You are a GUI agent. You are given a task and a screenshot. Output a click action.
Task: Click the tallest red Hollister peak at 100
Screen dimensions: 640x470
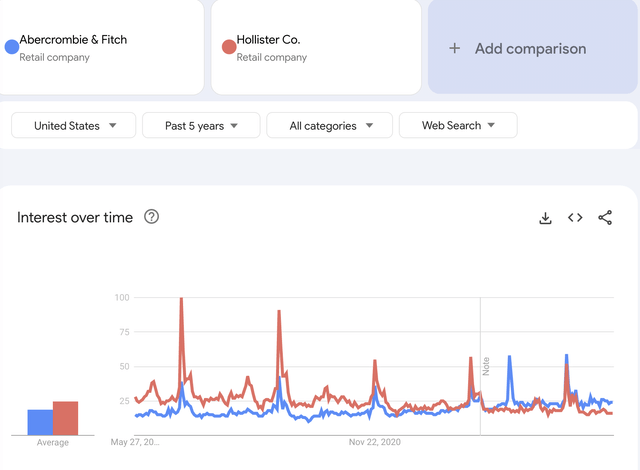tap(181, 299)
